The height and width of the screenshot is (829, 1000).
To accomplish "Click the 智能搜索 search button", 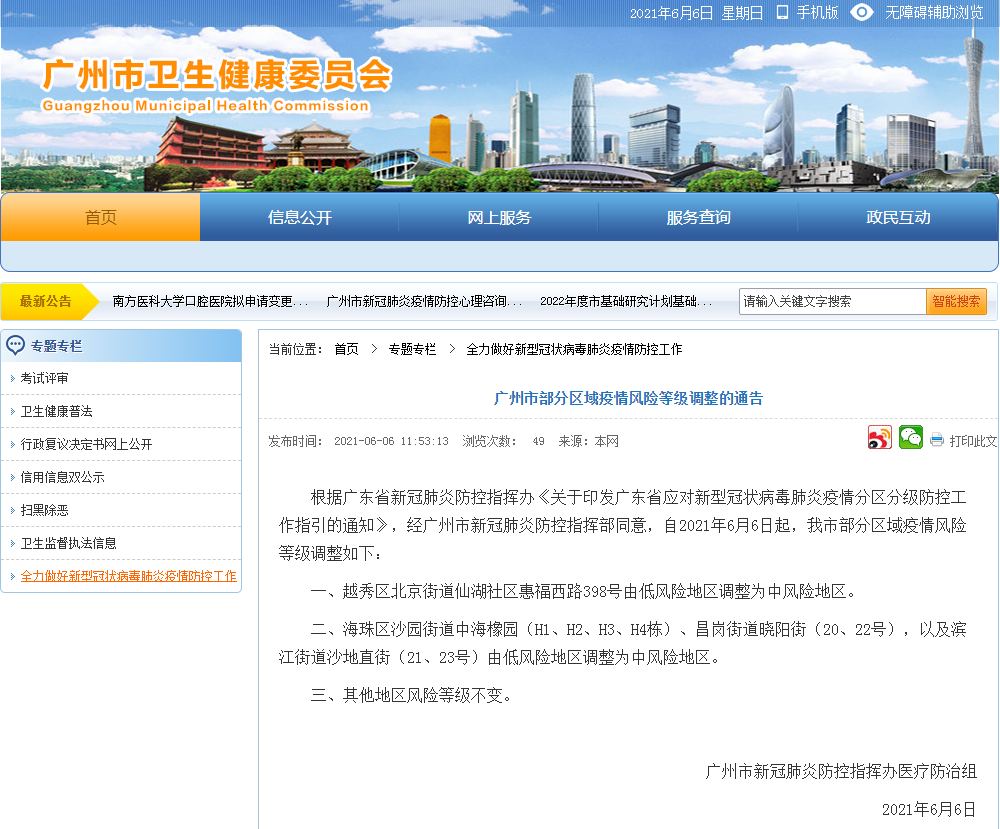I will (956, 300).
